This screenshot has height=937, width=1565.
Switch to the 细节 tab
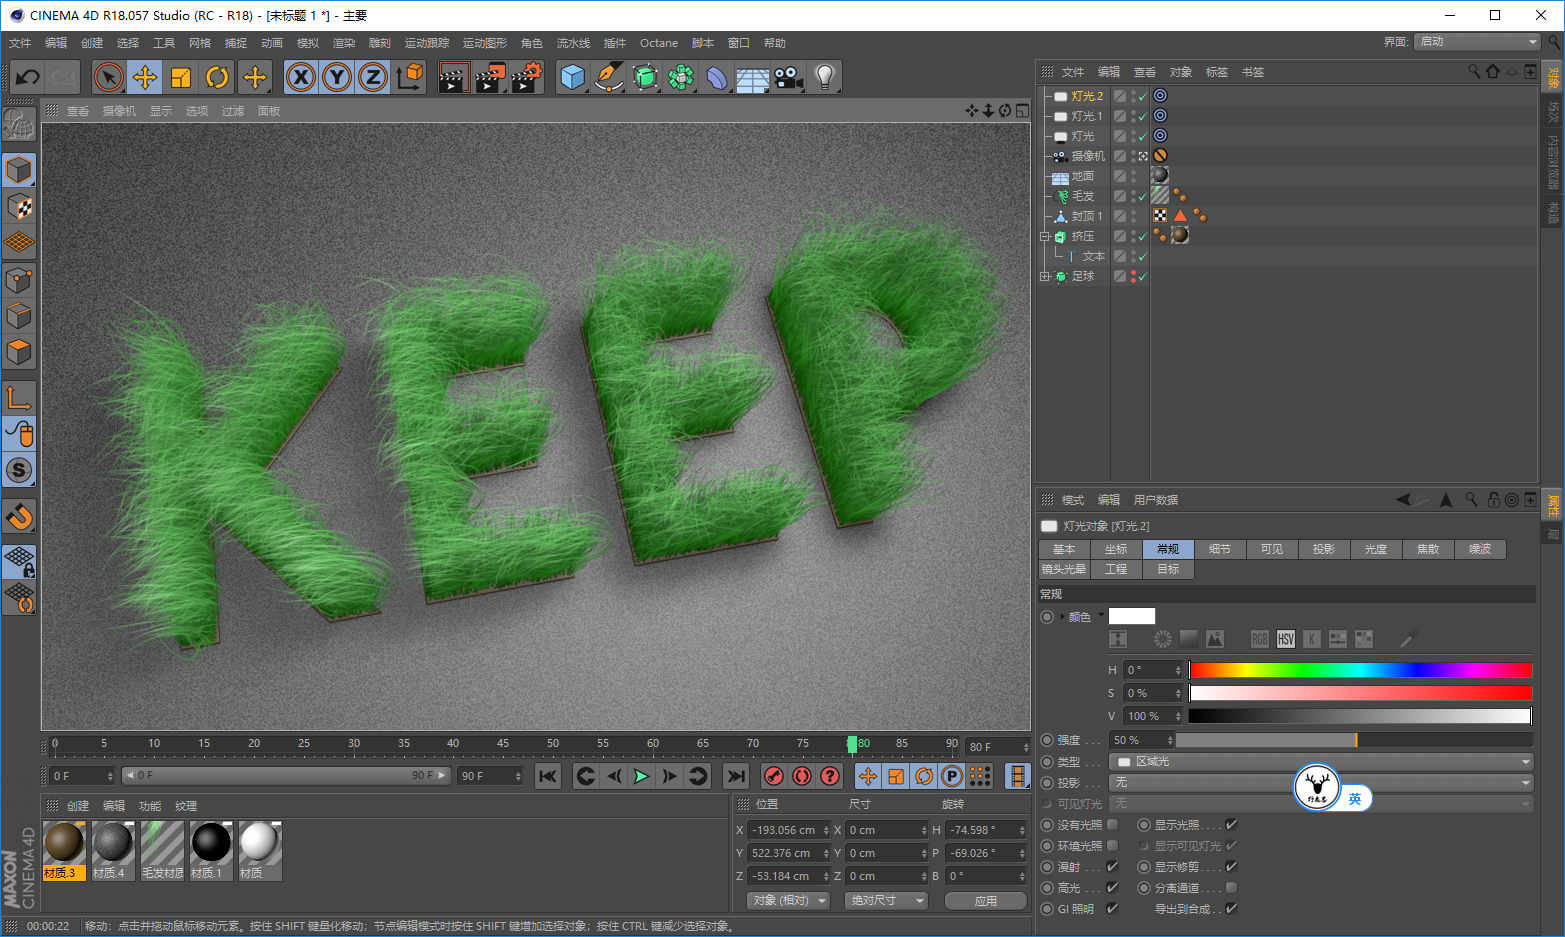coord(1220,549)
